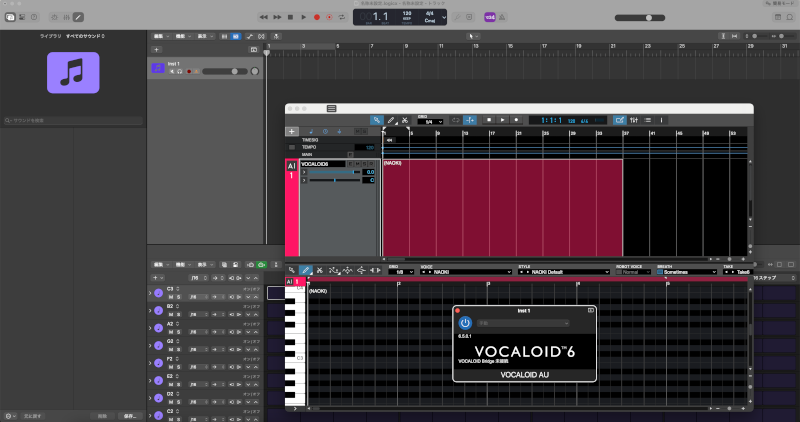Screen dimensions: 800x422
Task: Select piano-roll arrow tool in VOCALOID editor
Action: [292, 270]
